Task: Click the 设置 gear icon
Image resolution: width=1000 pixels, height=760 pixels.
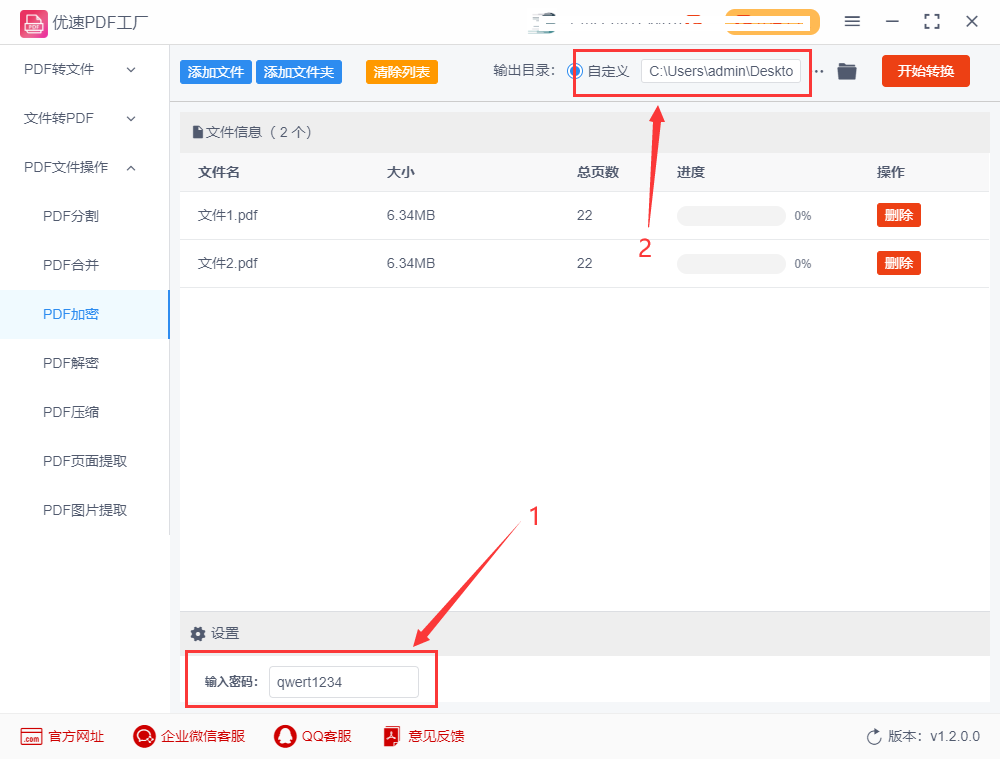Action: tap(198, 634)
